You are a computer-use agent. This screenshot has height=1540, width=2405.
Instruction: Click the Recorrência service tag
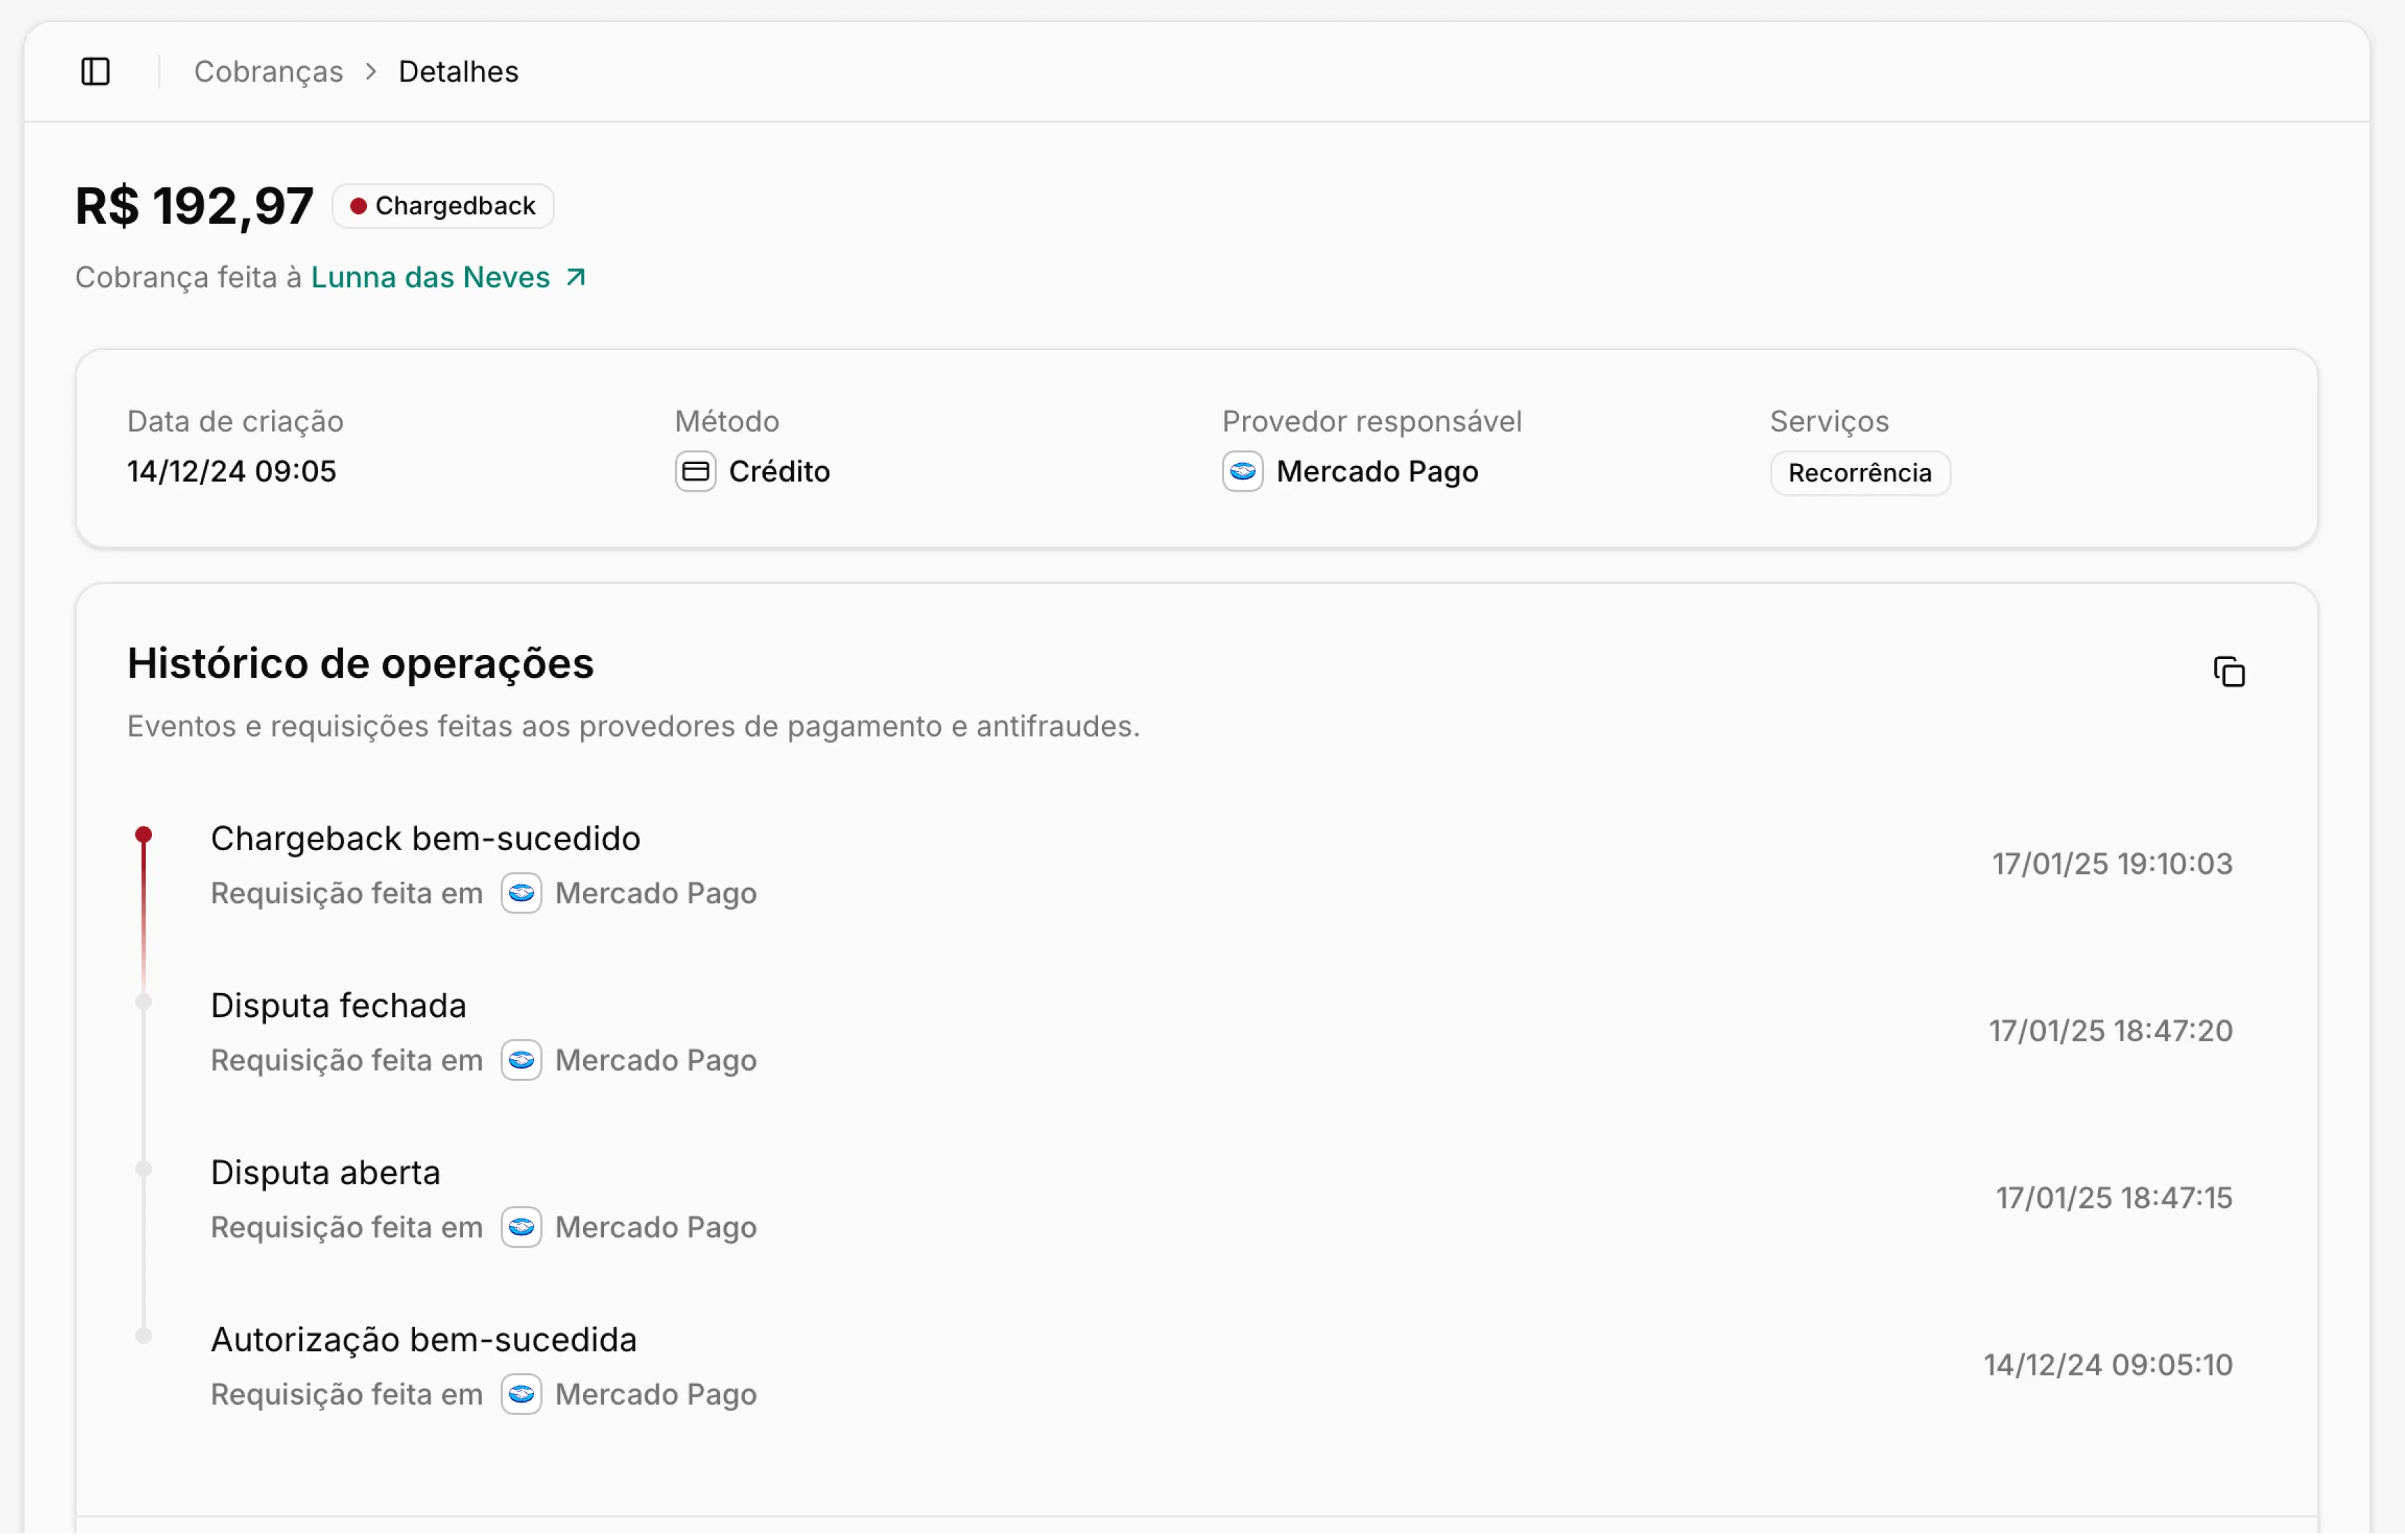click(x=1860, y=473)
